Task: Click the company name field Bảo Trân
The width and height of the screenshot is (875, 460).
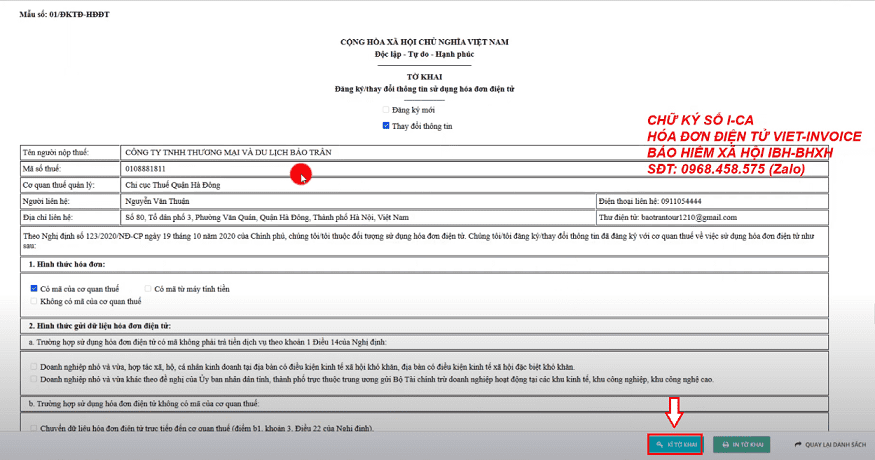Action: (x=474, y=152)
